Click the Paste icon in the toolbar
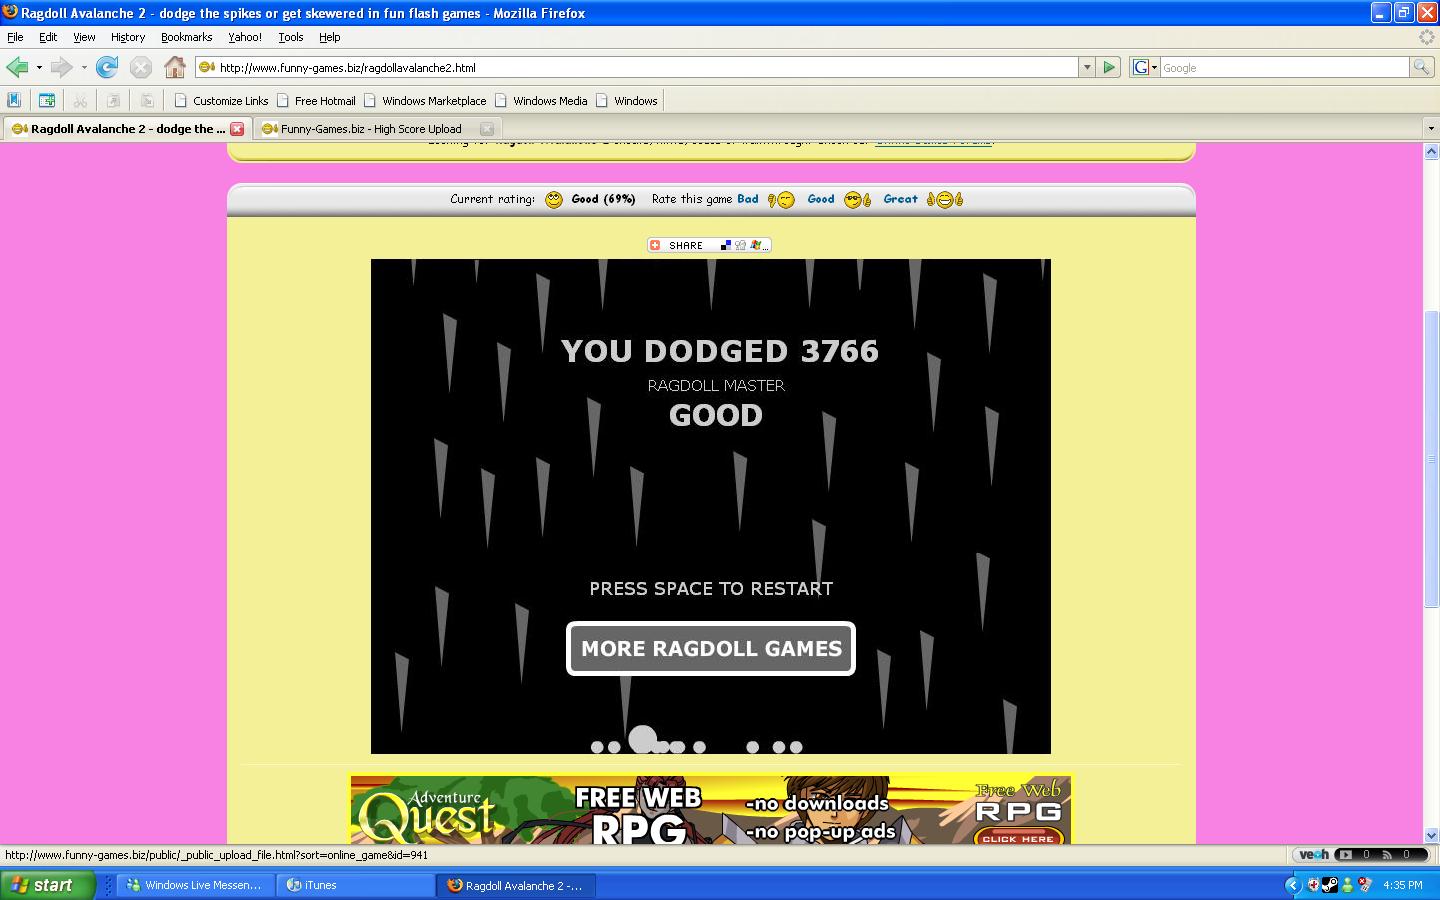1440x900 pixels. (146, 100)
